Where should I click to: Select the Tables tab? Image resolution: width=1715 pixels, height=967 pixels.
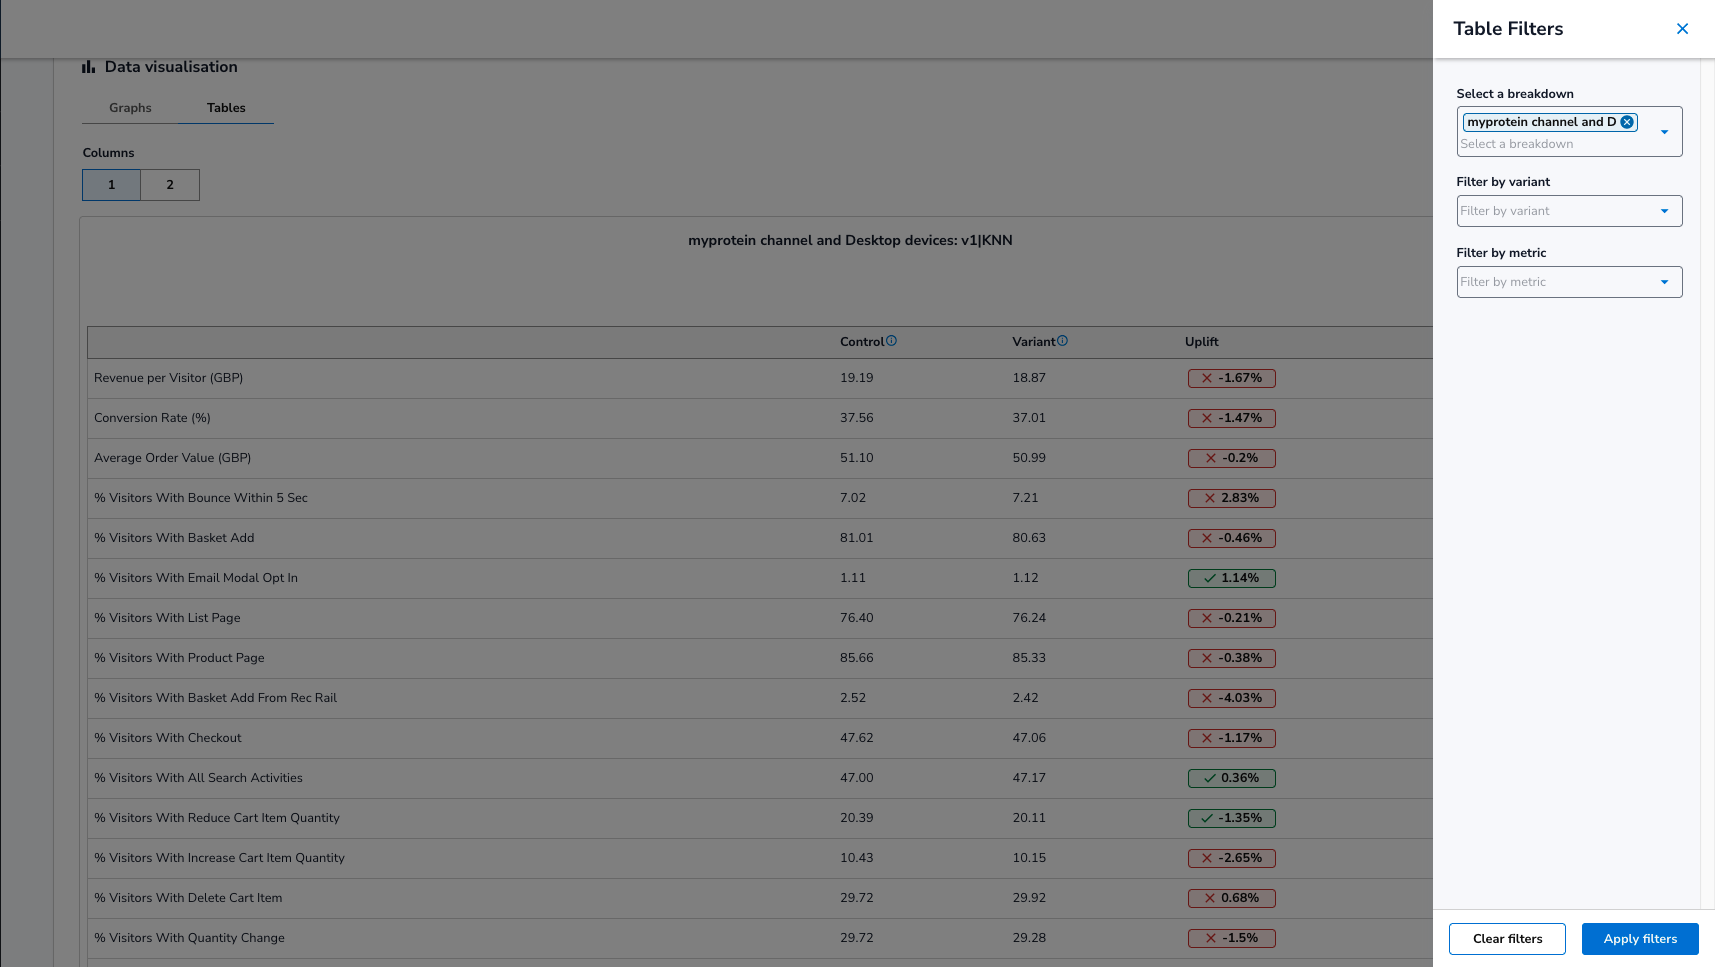(x=226, y=108)
